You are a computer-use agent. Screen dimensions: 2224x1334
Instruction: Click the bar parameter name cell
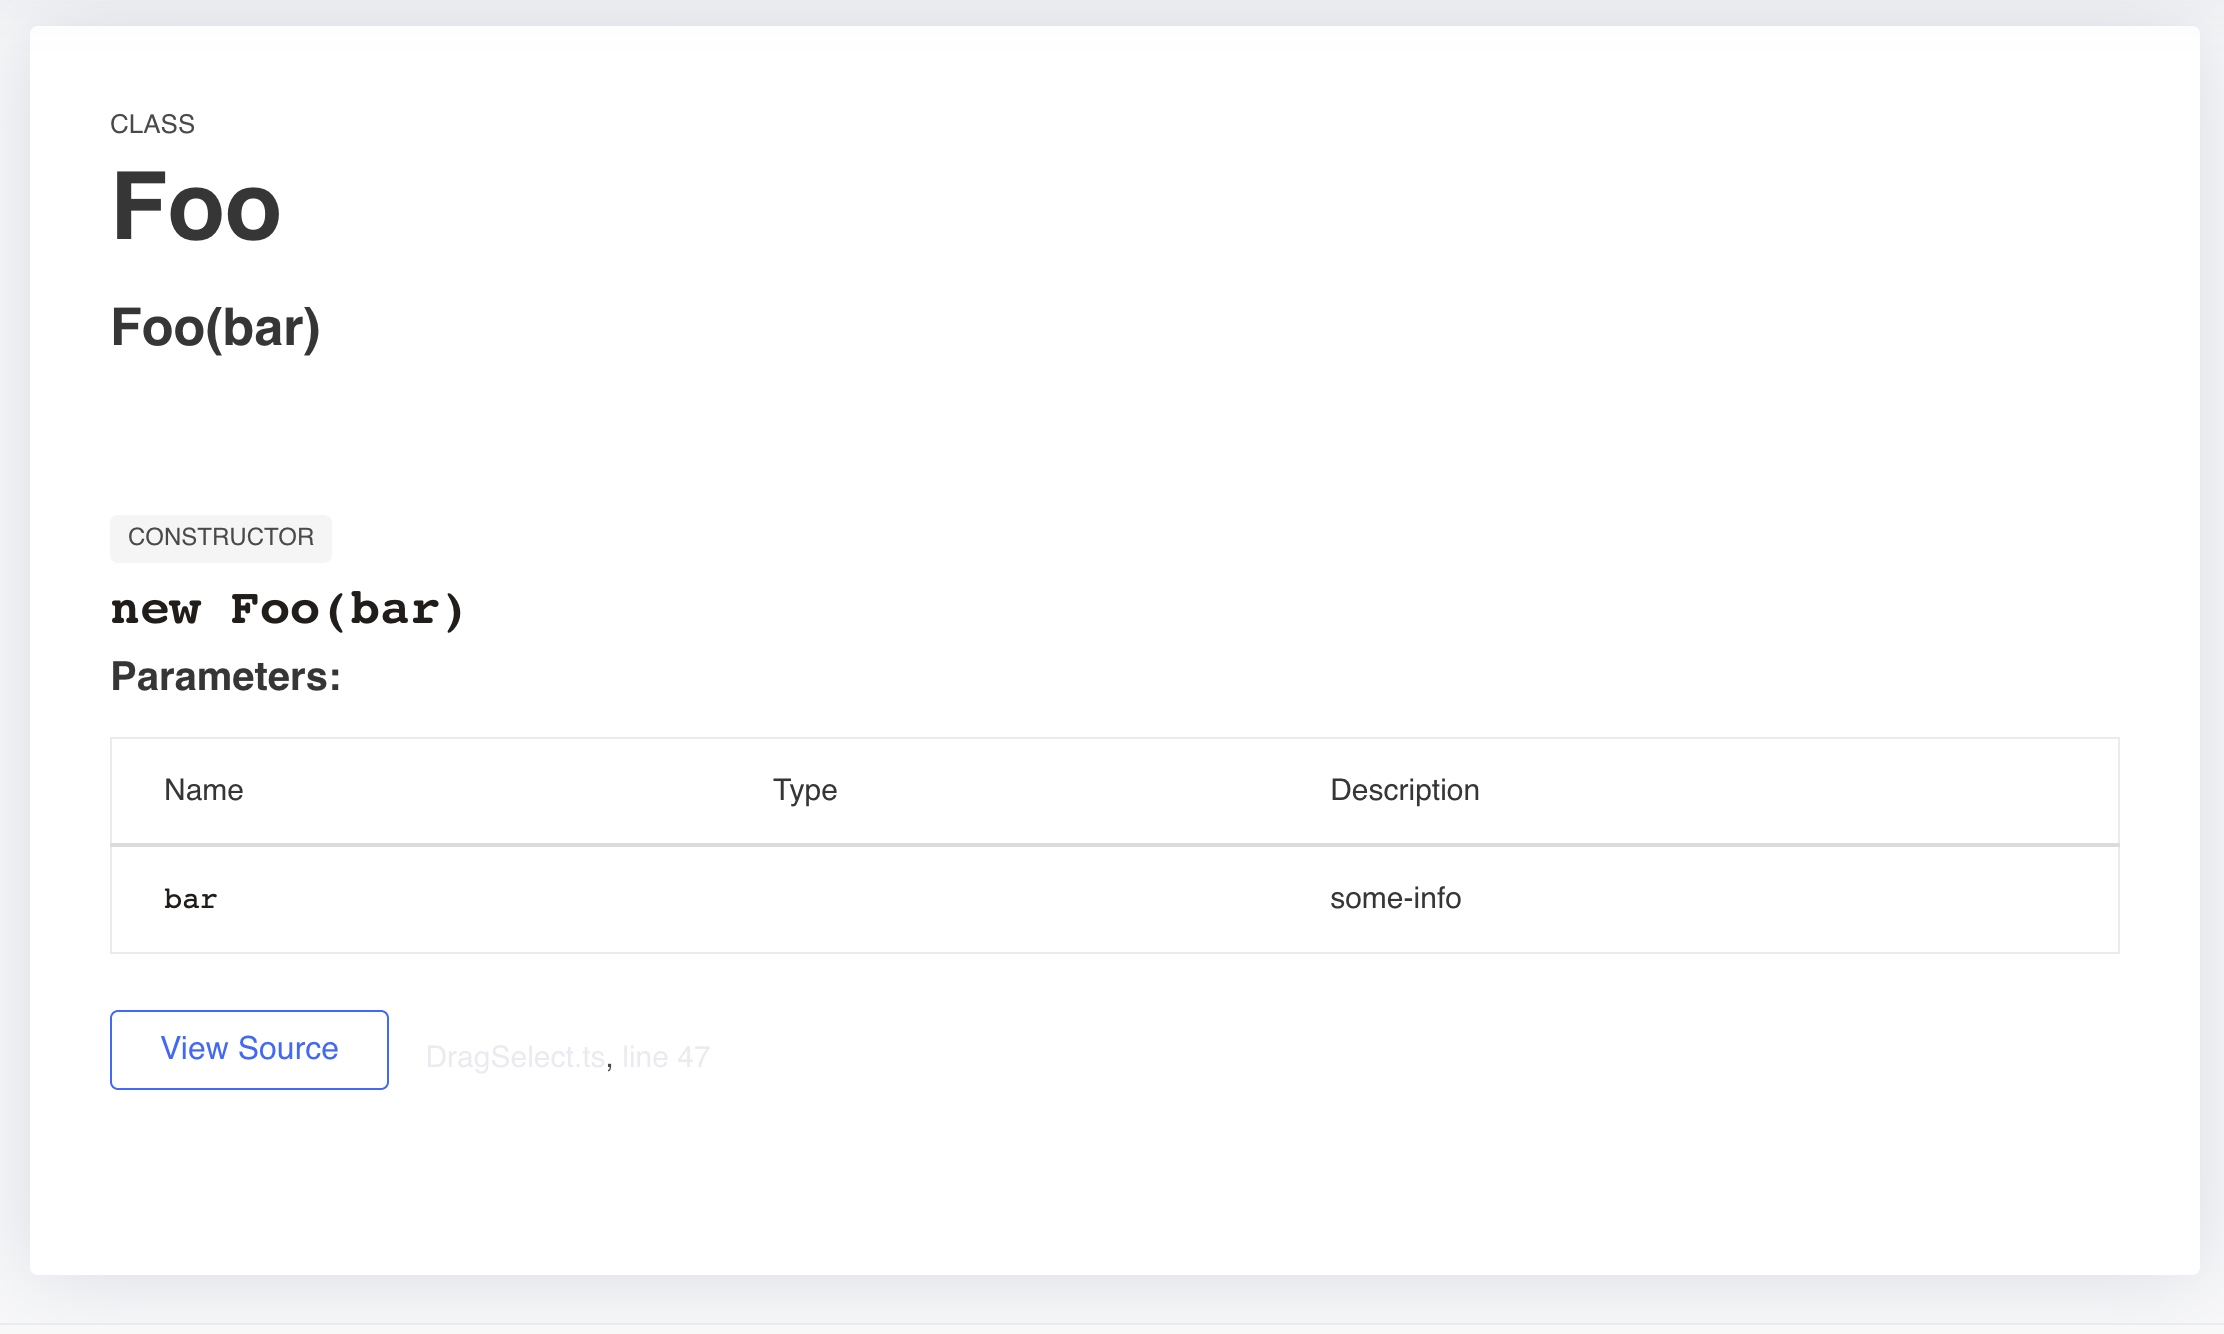(x=191, y=899)
